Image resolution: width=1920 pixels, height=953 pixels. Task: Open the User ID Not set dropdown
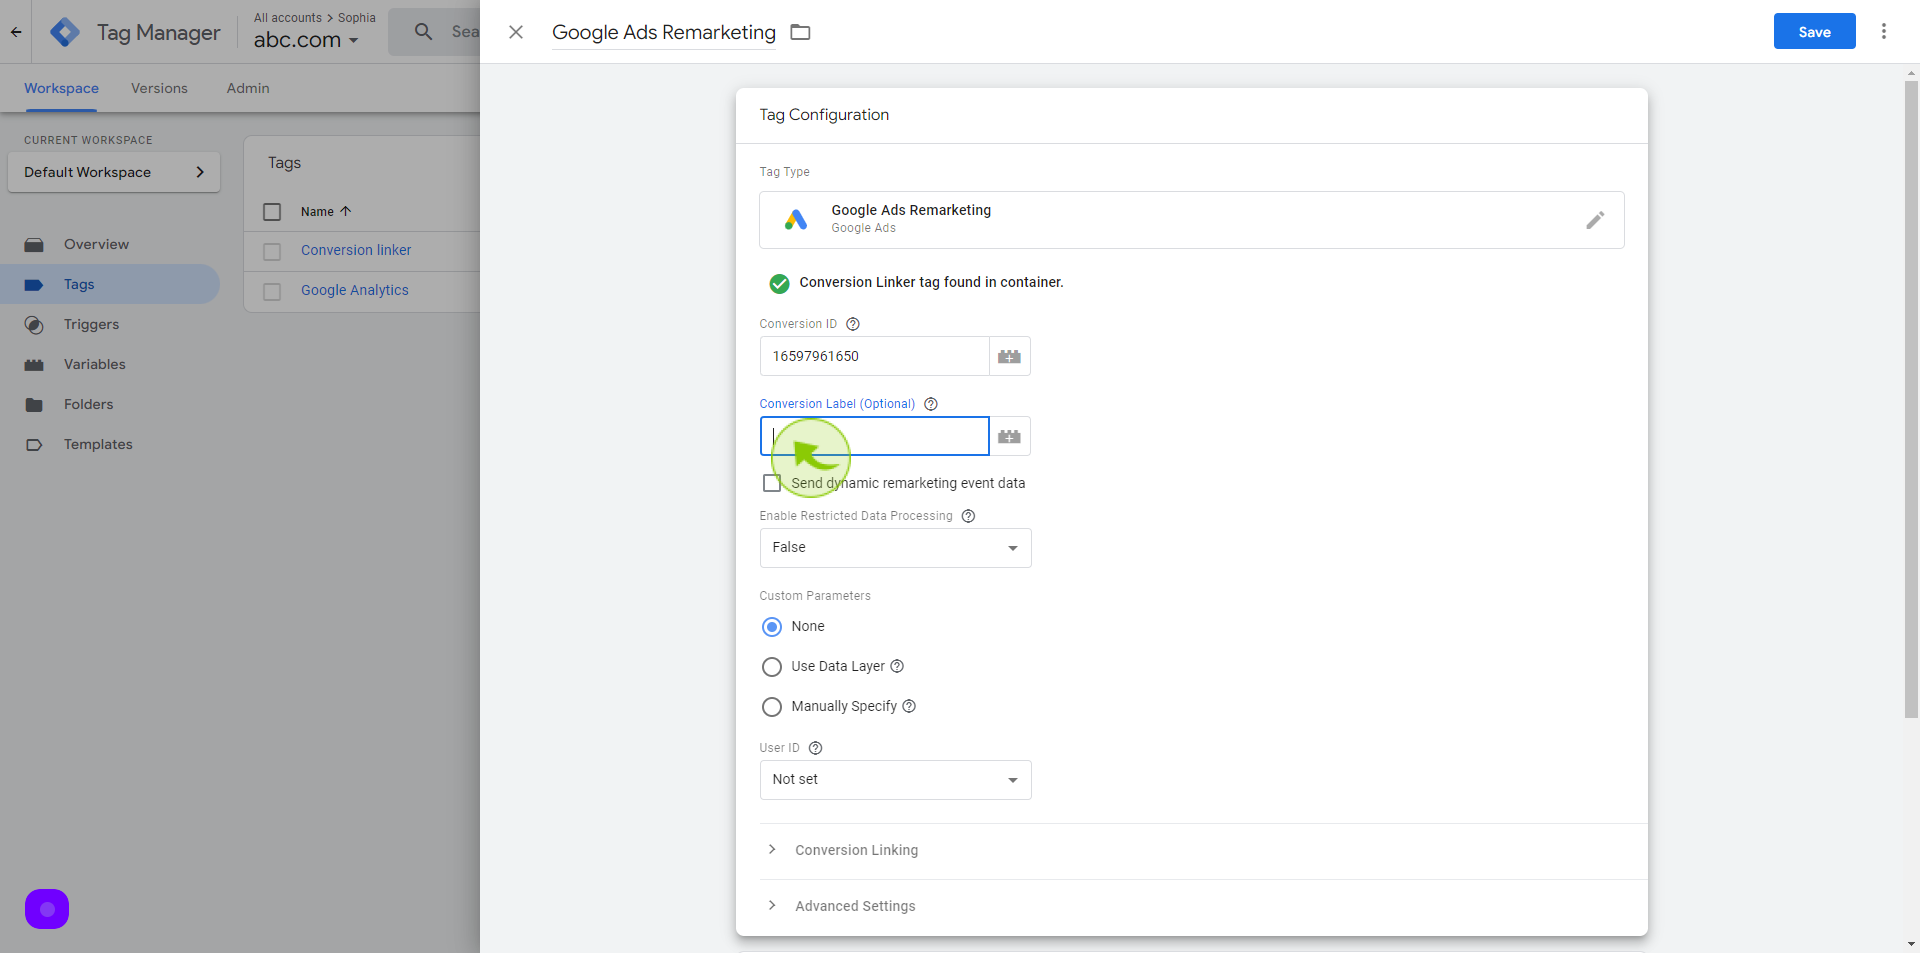point(895,780)
